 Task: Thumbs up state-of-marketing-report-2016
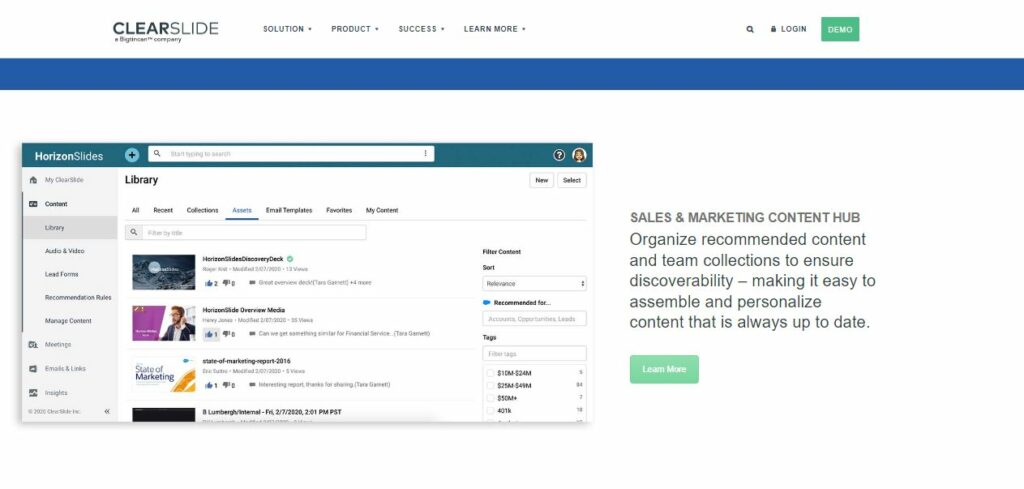click(210, 385)
